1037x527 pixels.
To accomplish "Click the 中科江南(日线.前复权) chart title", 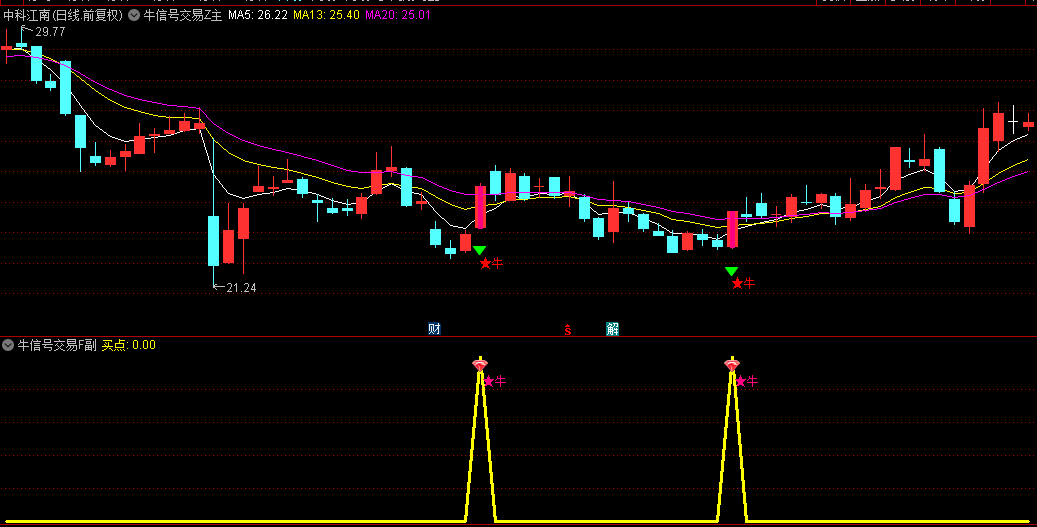I will click(x=63, y=16).
